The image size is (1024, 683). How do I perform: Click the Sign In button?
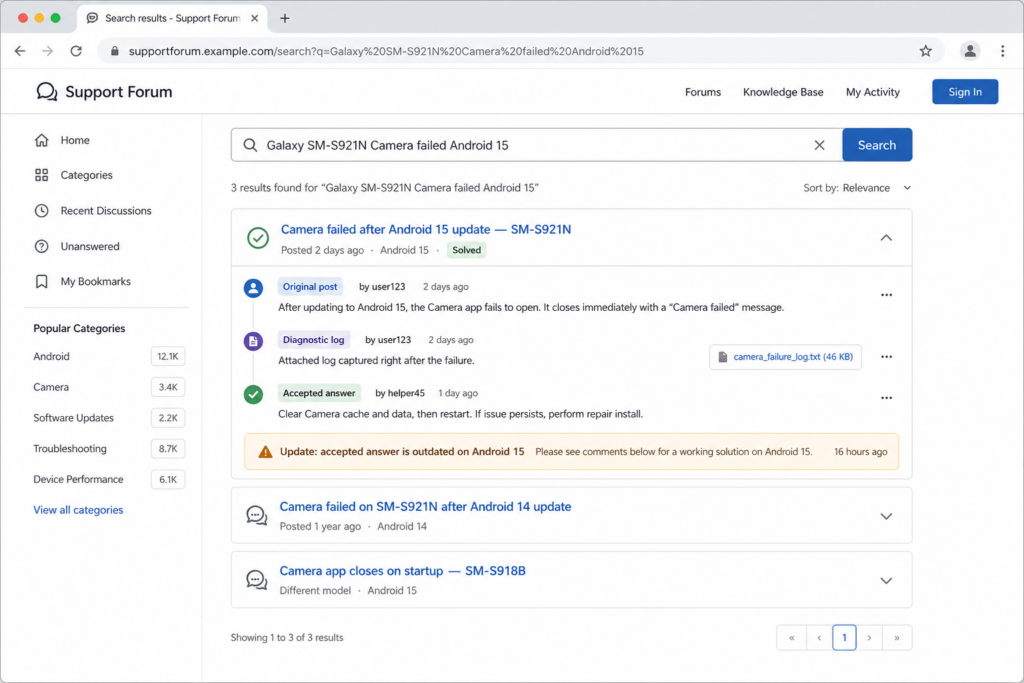pos(965,92)
